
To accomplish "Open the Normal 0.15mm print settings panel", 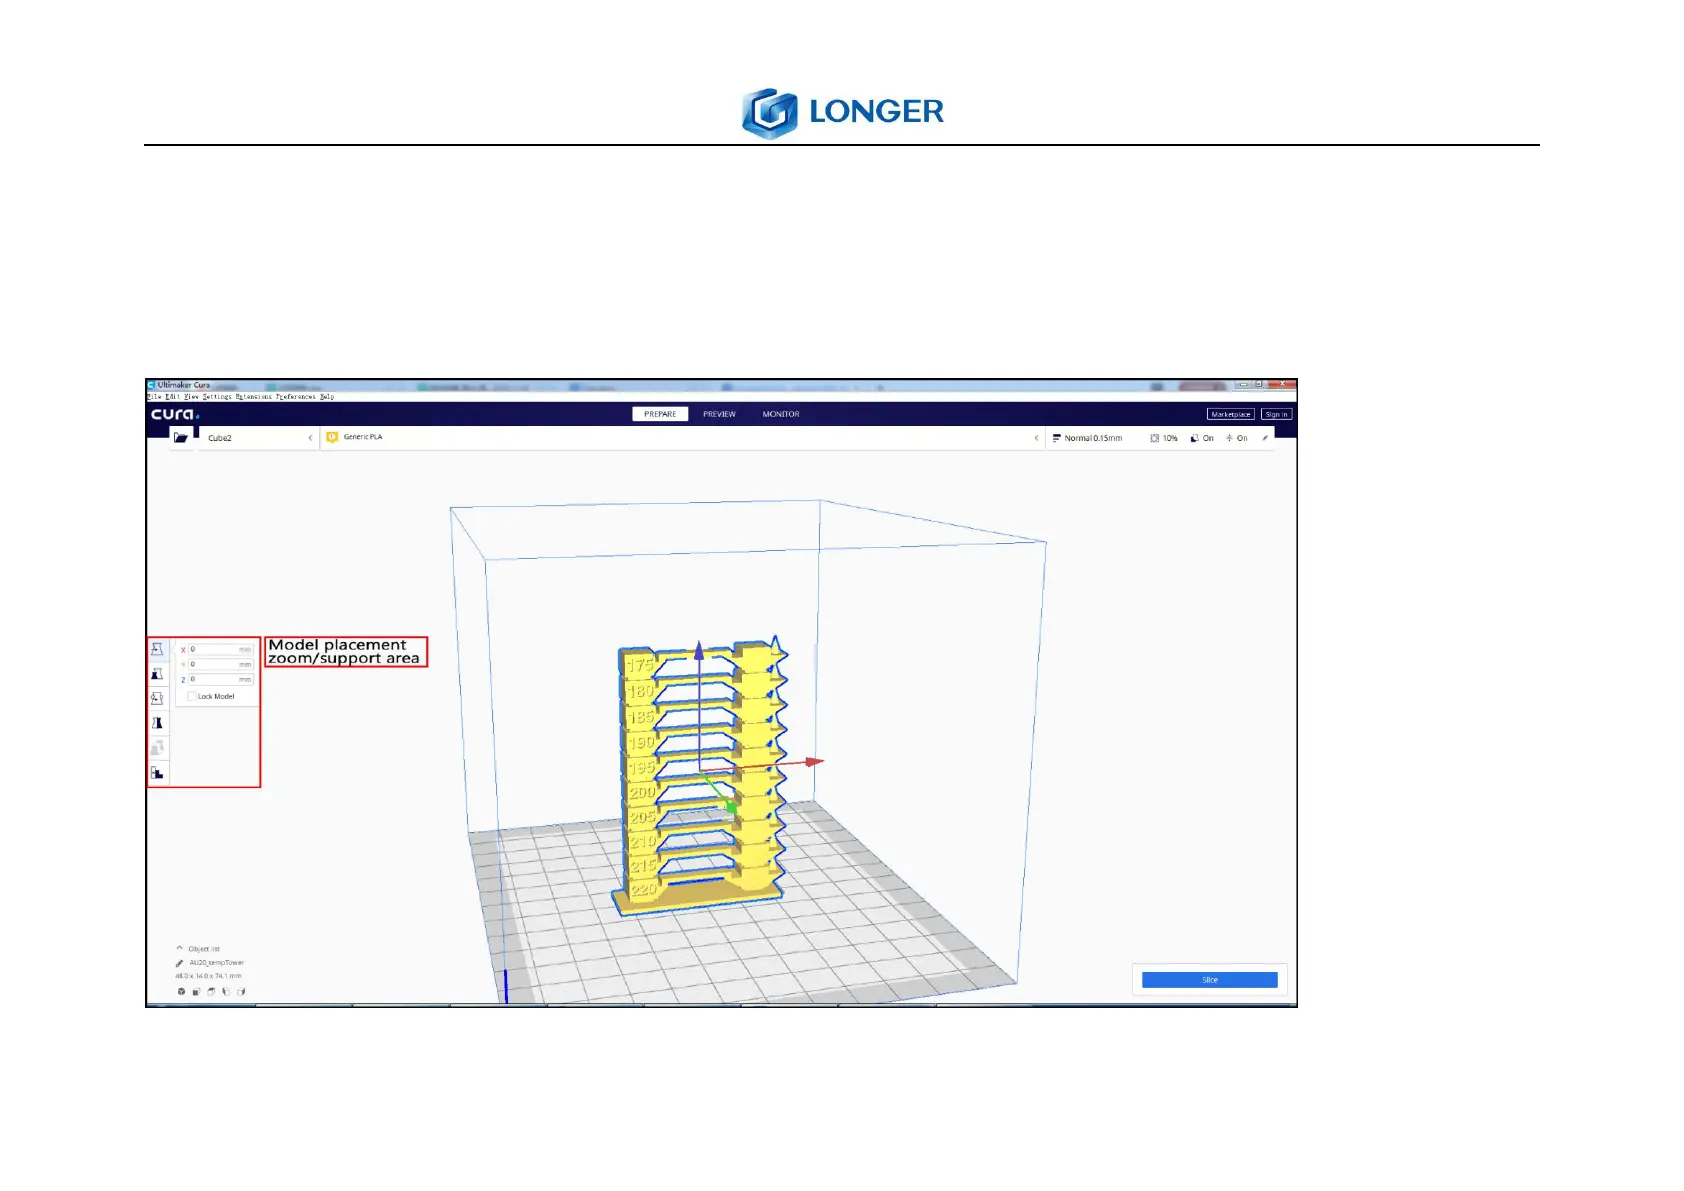I will [1160, 438].
